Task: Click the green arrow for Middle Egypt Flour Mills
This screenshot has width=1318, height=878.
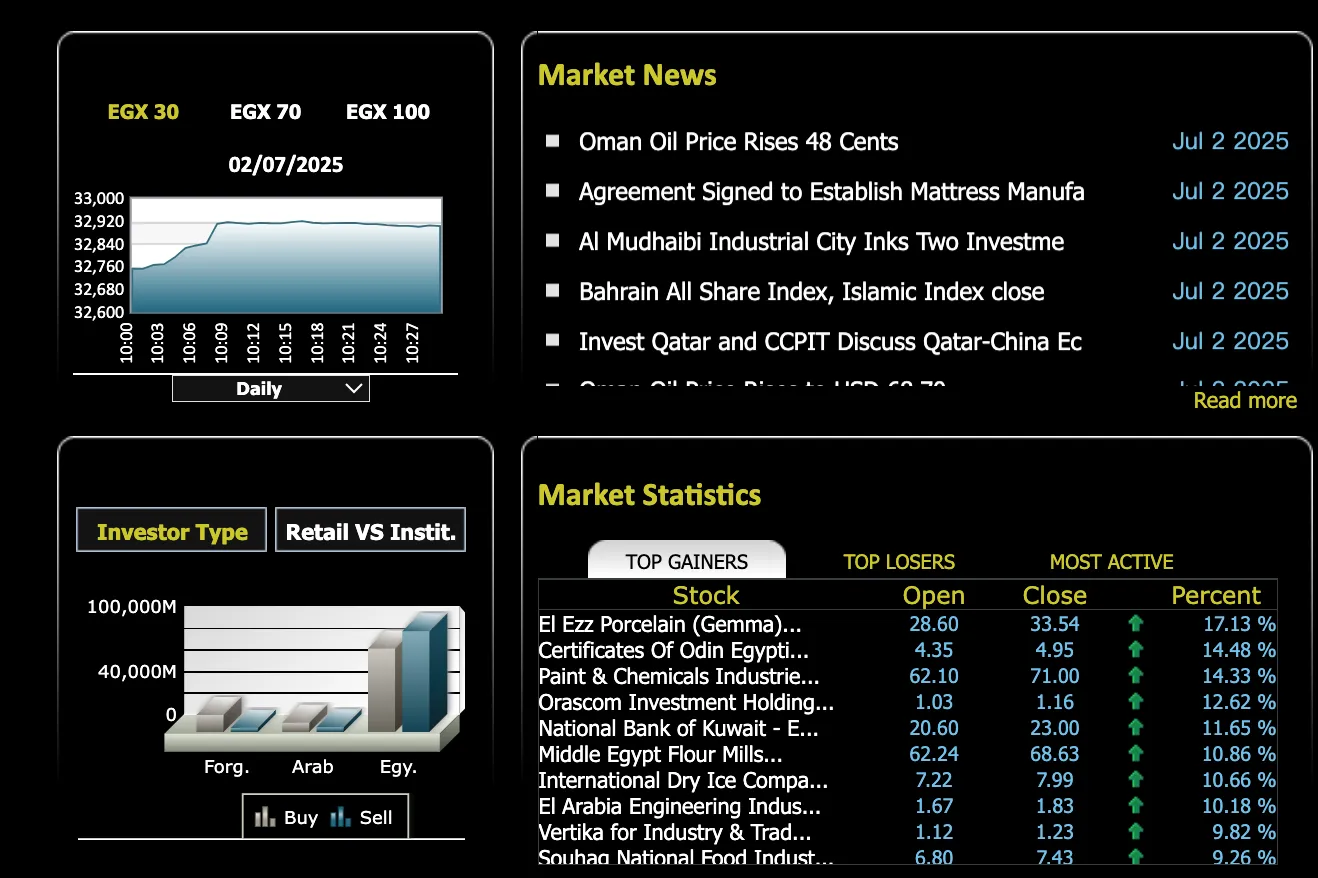Action: [1135, 754]
